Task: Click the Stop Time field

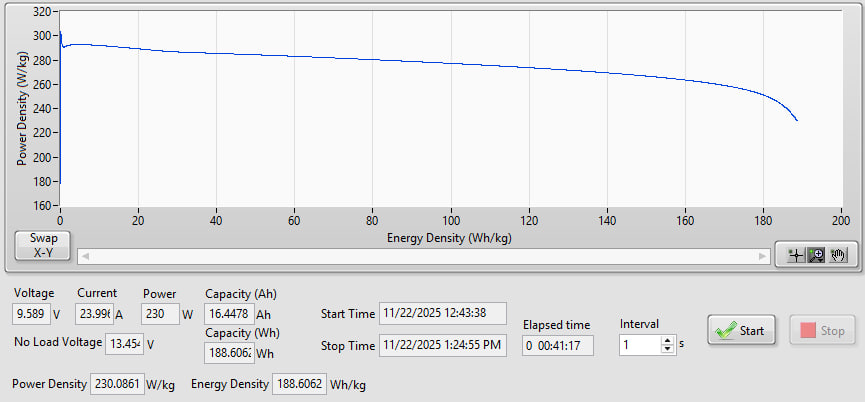Action: pos(443,346)
